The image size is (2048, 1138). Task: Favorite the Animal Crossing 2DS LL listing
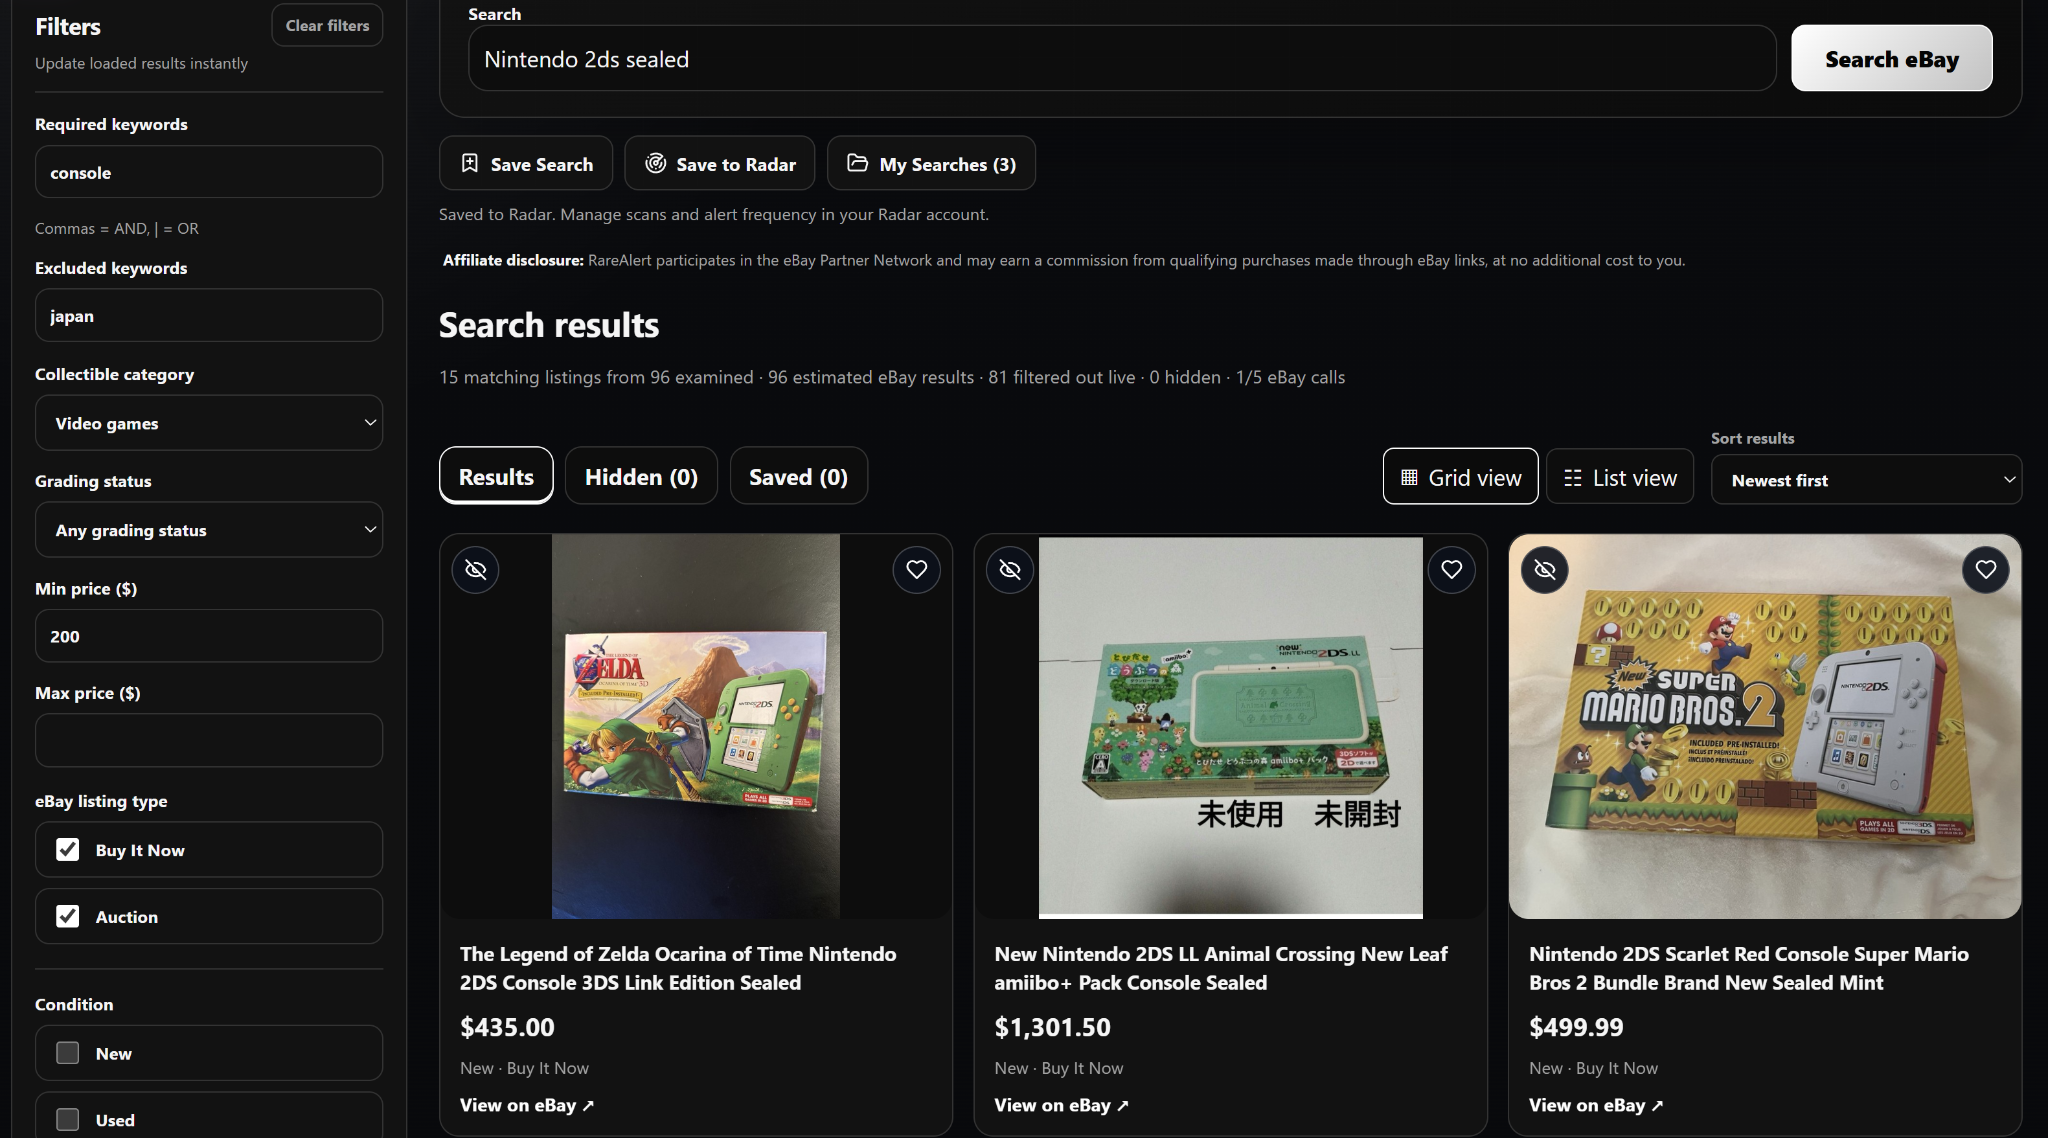pyautogui.click(x=1451, y=569)
